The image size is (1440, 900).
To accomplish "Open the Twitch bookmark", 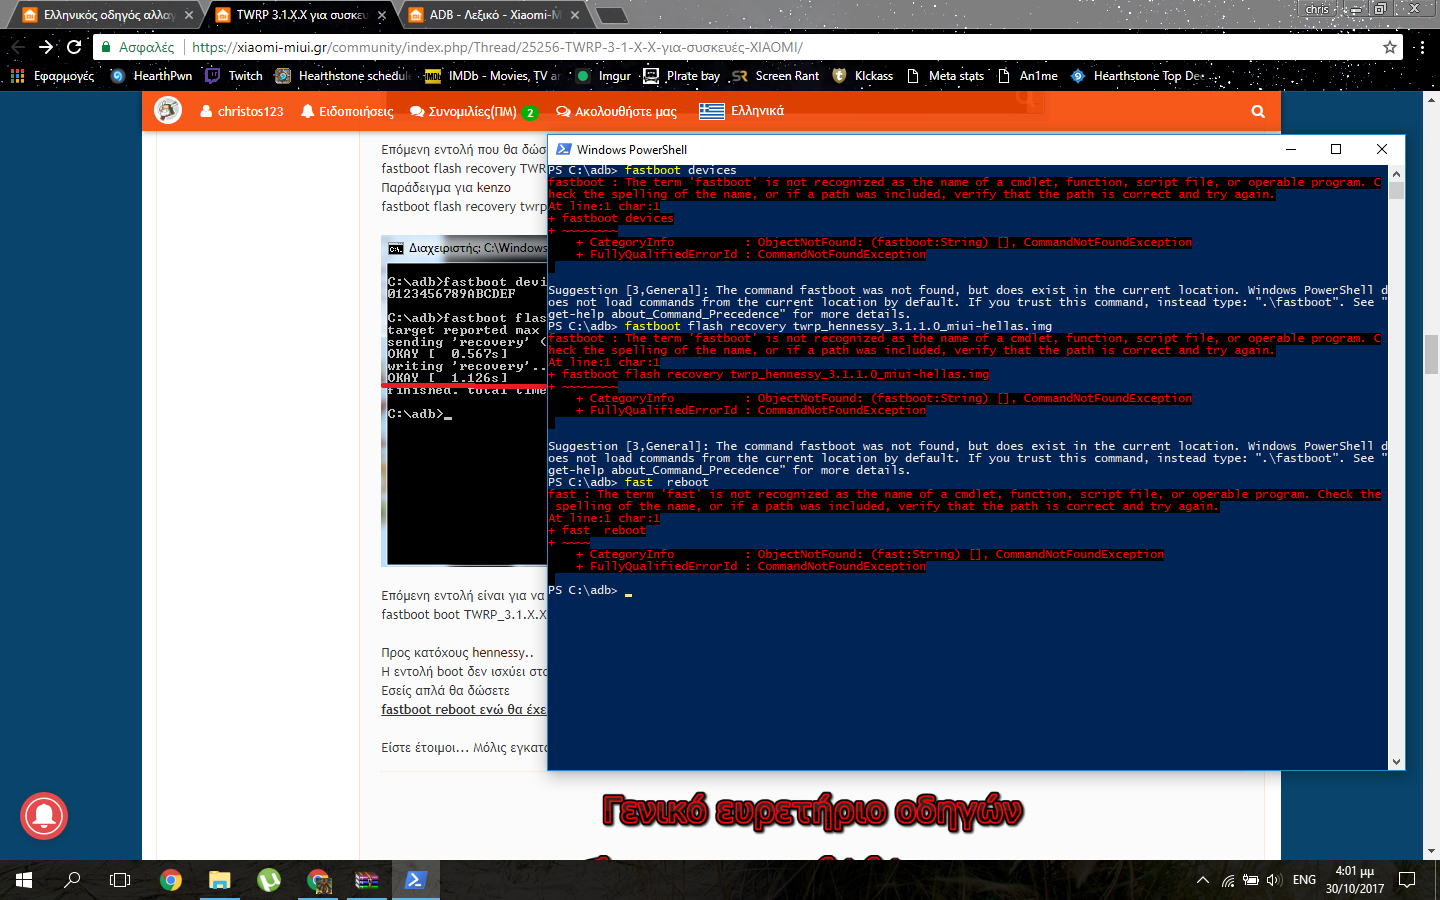I will pos(234,76).
